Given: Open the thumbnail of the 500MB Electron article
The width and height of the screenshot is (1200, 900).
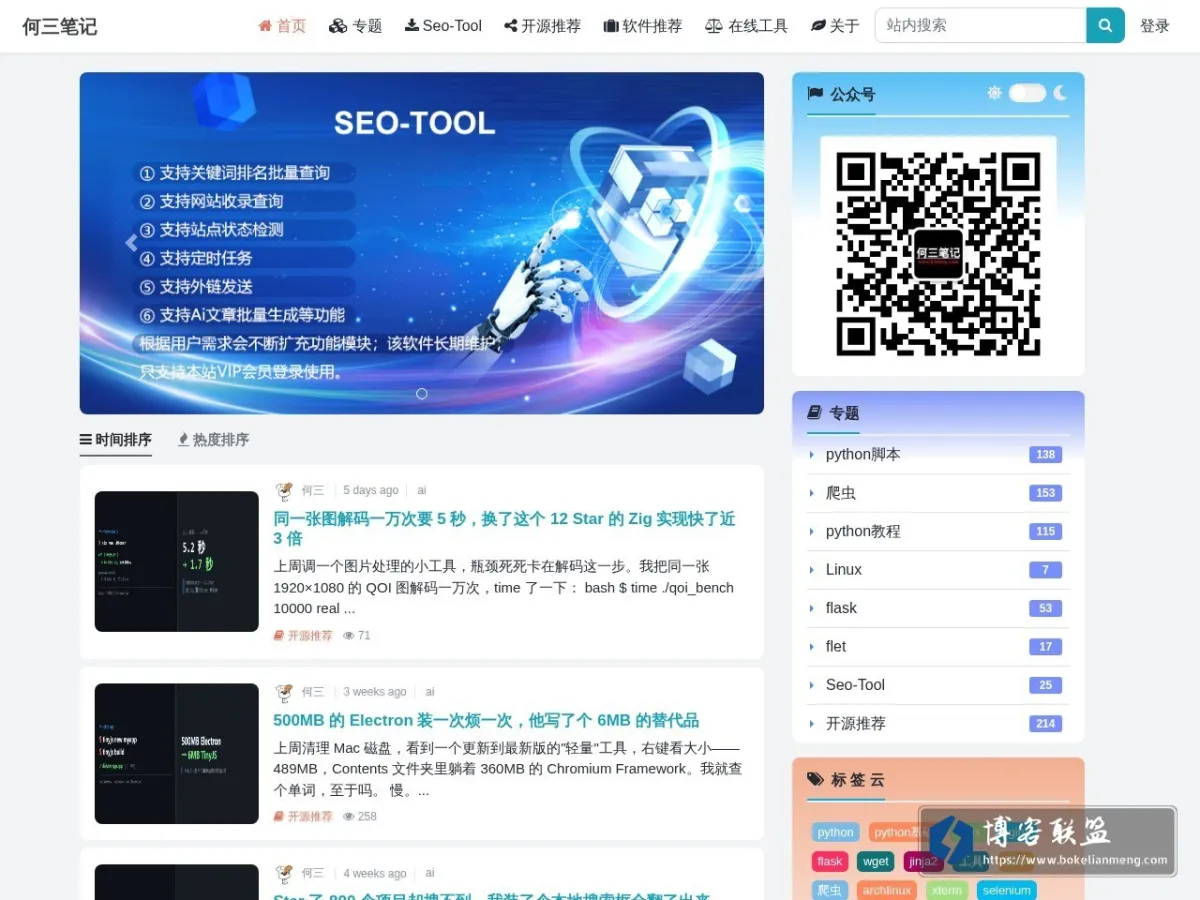Looking at the screenshot, I should pyautogui.click(x=177, y=753).
